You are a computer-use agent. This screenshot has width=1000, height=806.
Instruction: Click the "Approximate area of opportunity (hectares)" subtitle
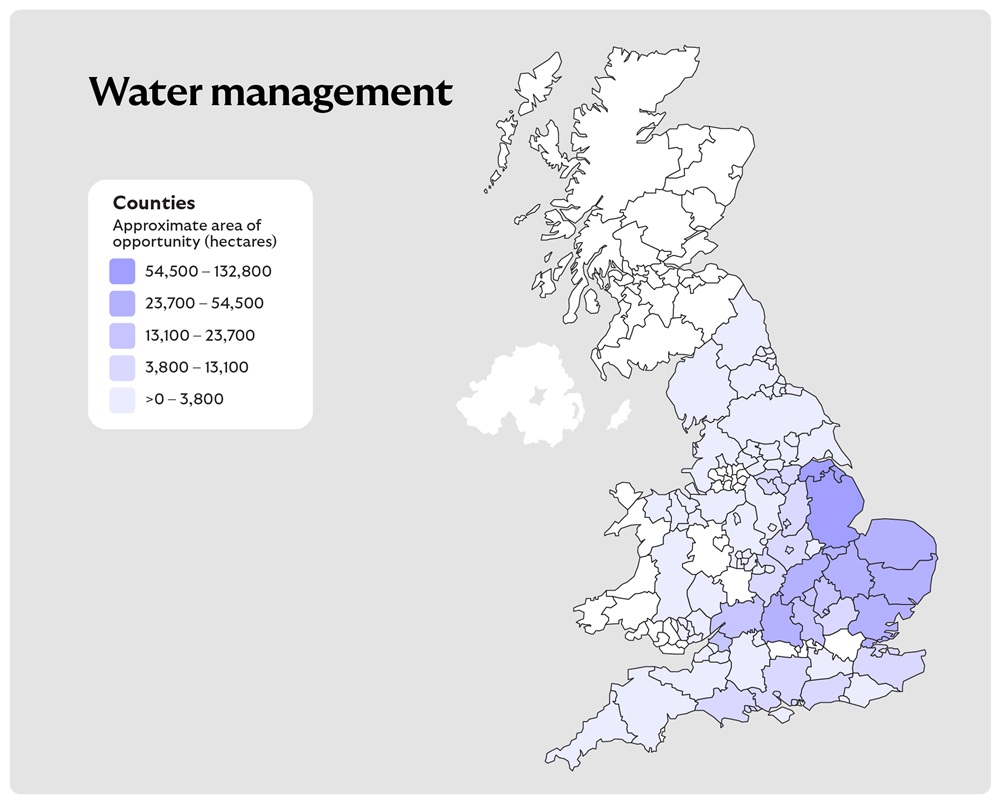pos(194,234)
